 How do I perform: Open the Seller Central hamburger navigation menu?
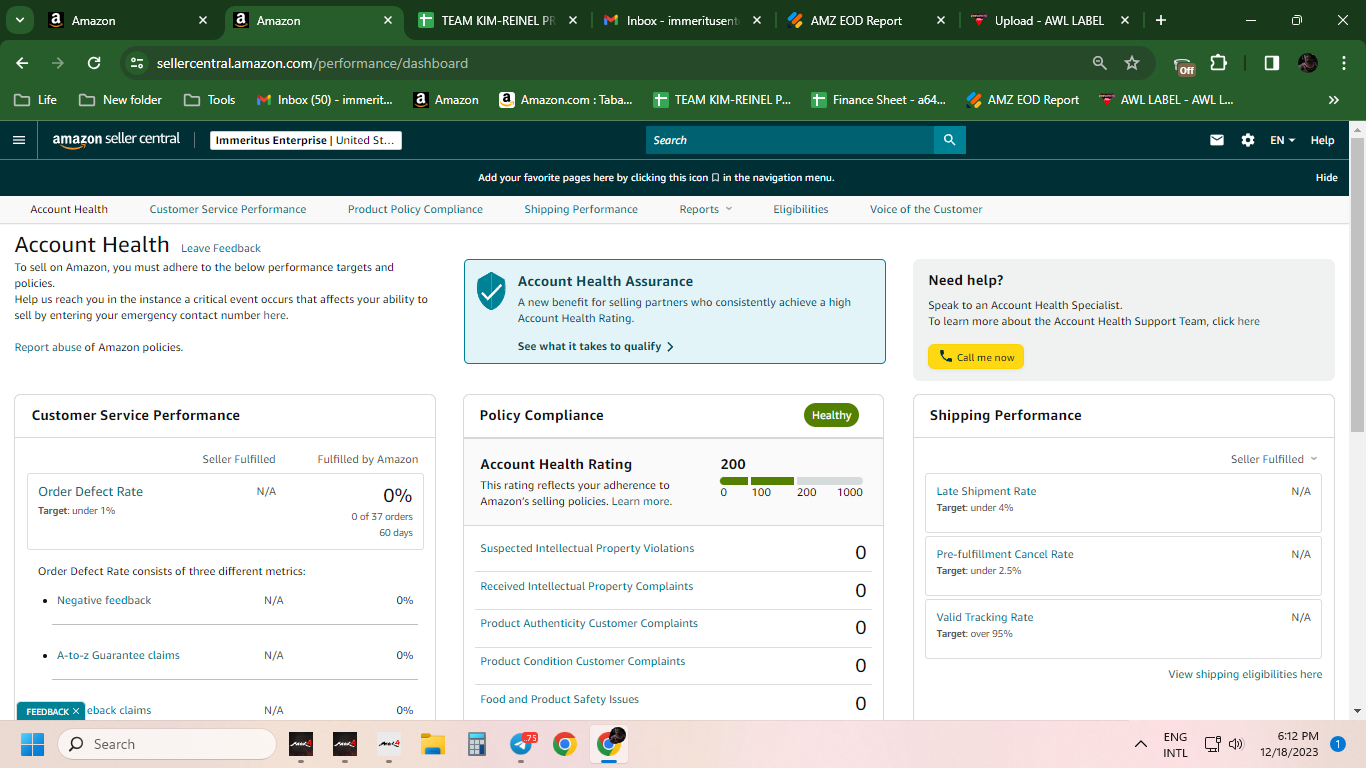[x=18, y=140]
